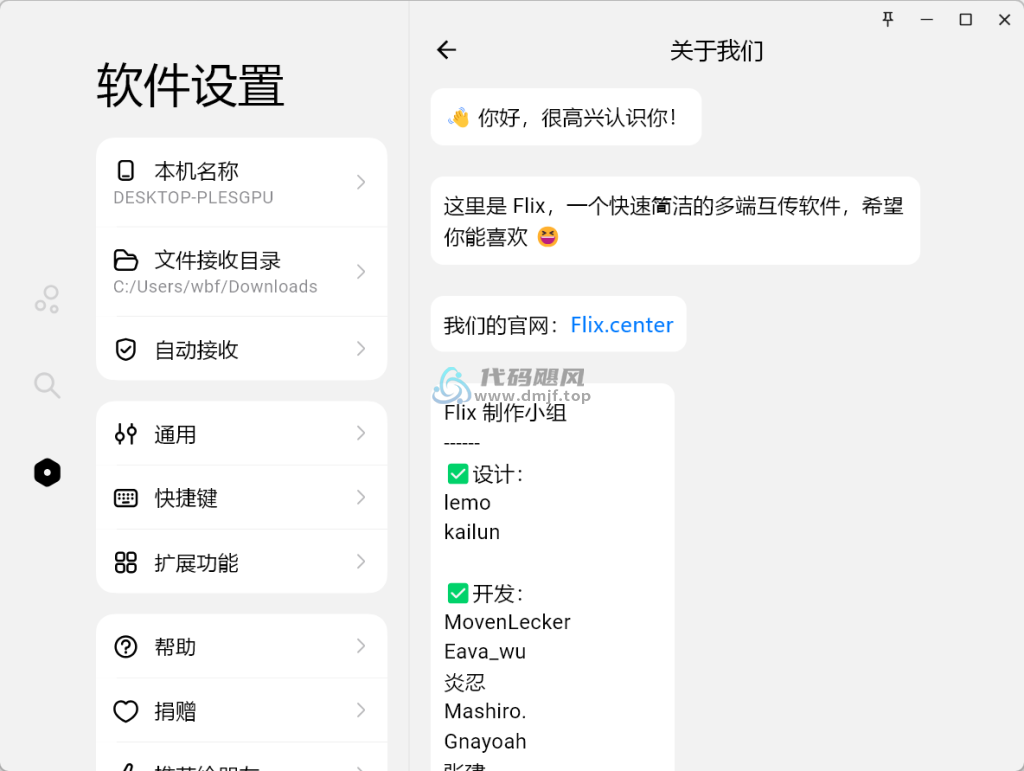Click the 这里是 Flix intro message bubble

click(x=675, y=221)
